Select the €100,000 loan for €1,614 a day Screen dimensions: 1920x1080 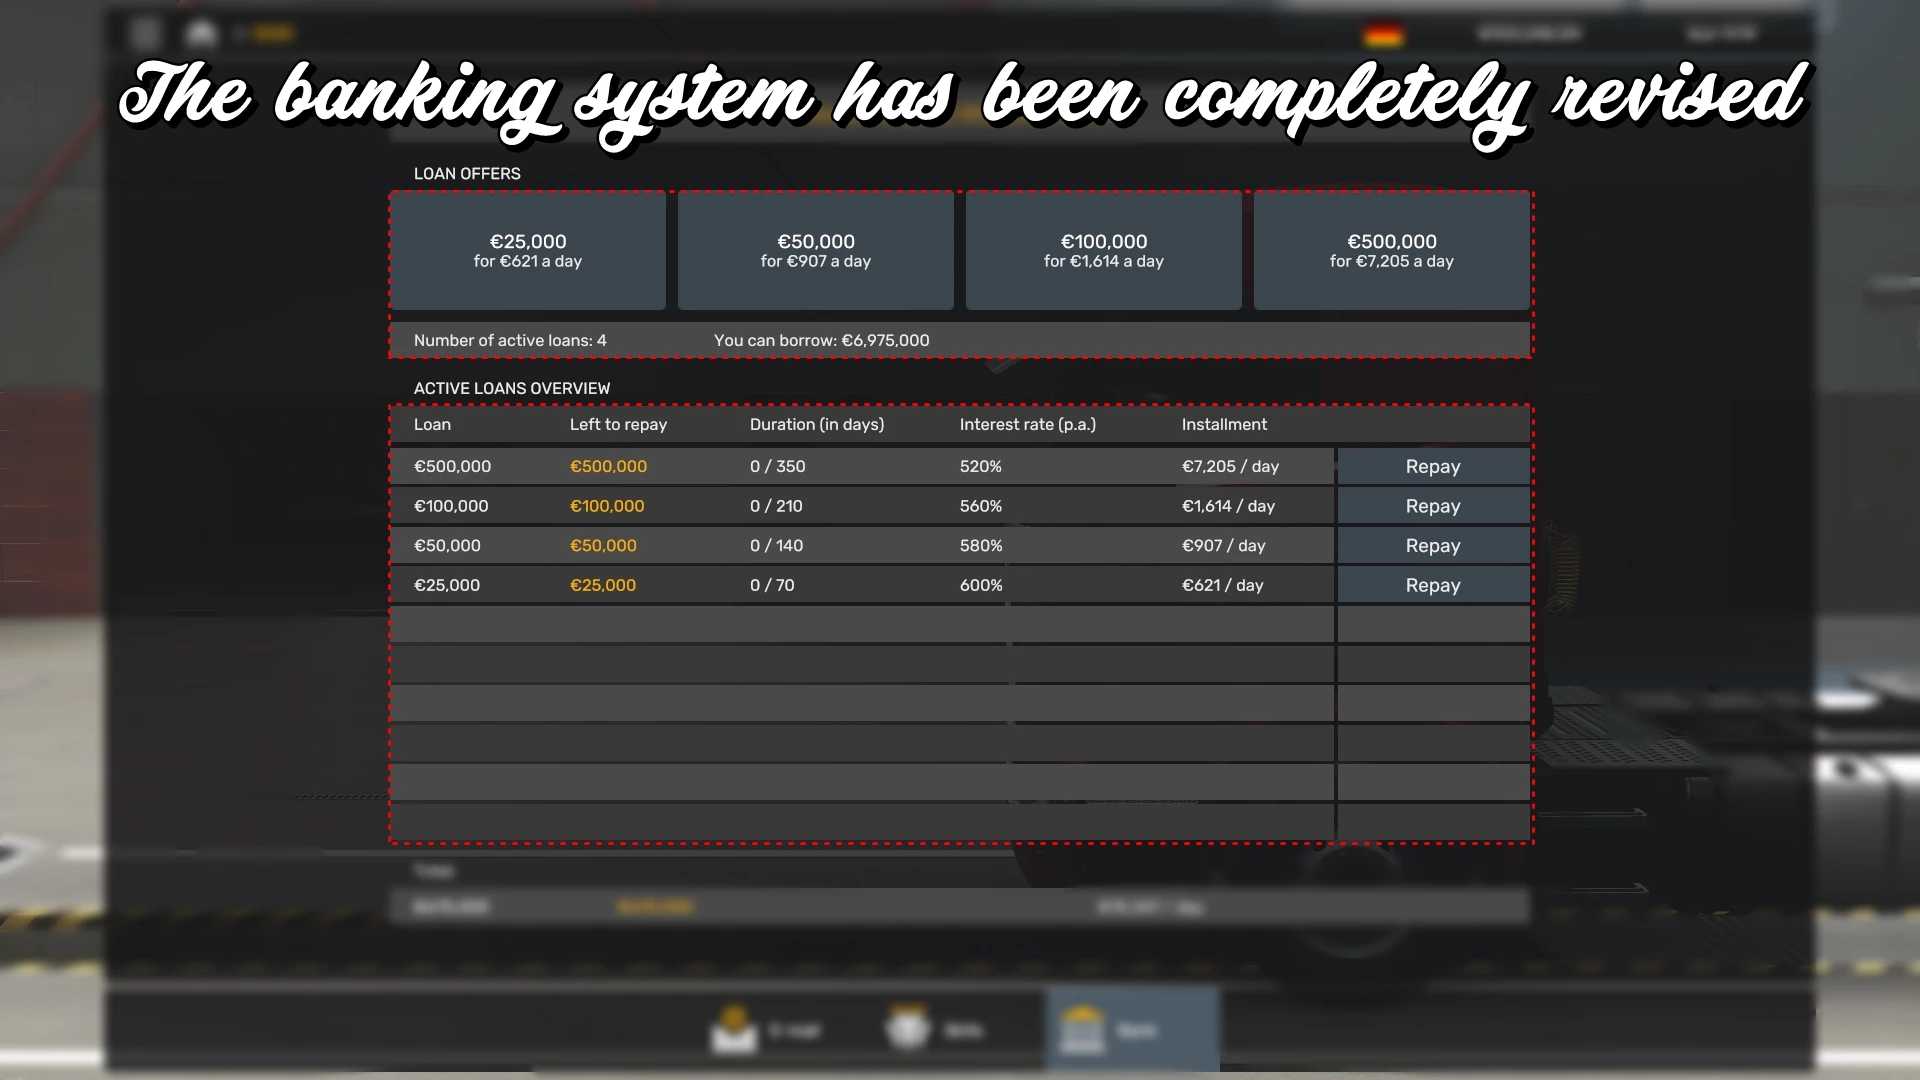coord(1103,250)
